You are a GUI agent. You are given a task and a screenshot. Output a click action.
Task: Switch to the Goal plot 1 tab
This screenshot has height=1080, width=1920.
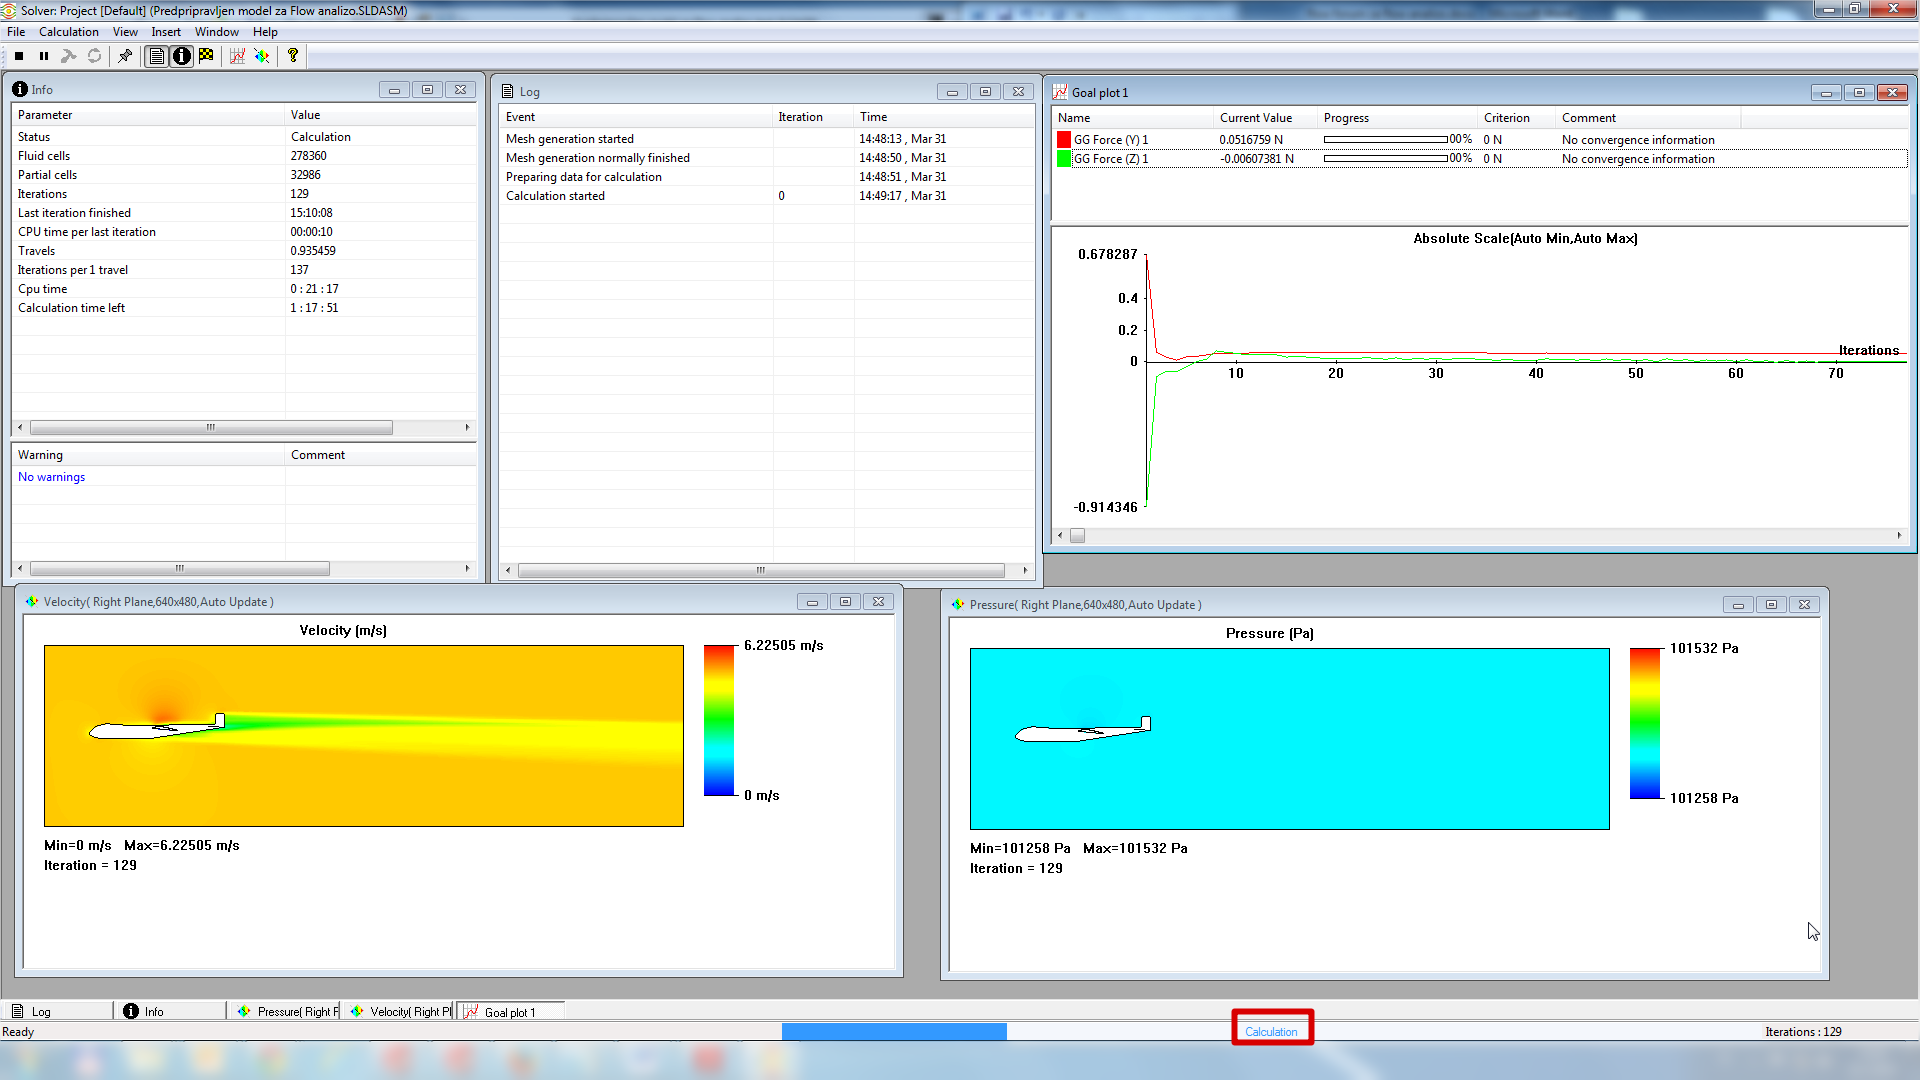pos(510,1012)
